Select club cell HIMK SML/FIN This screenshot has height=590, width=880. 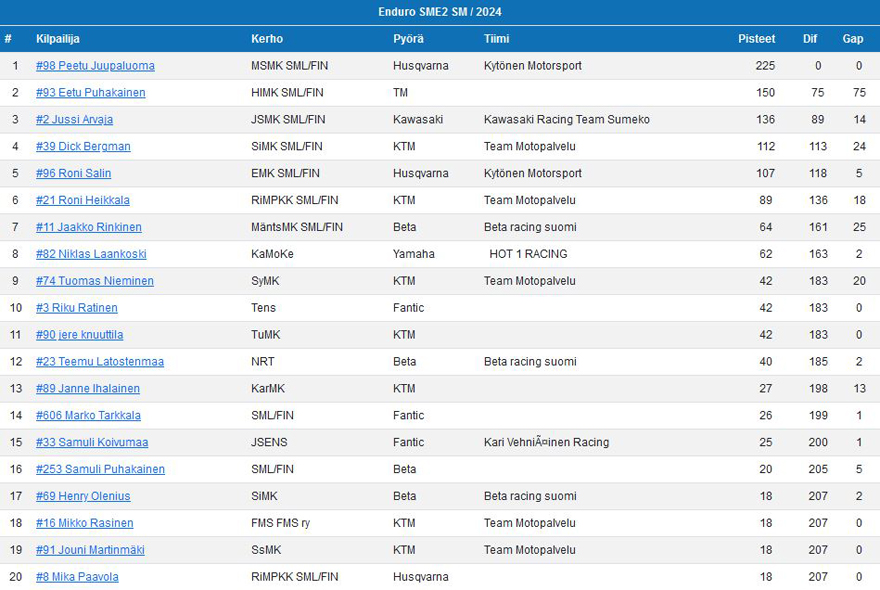287,93
